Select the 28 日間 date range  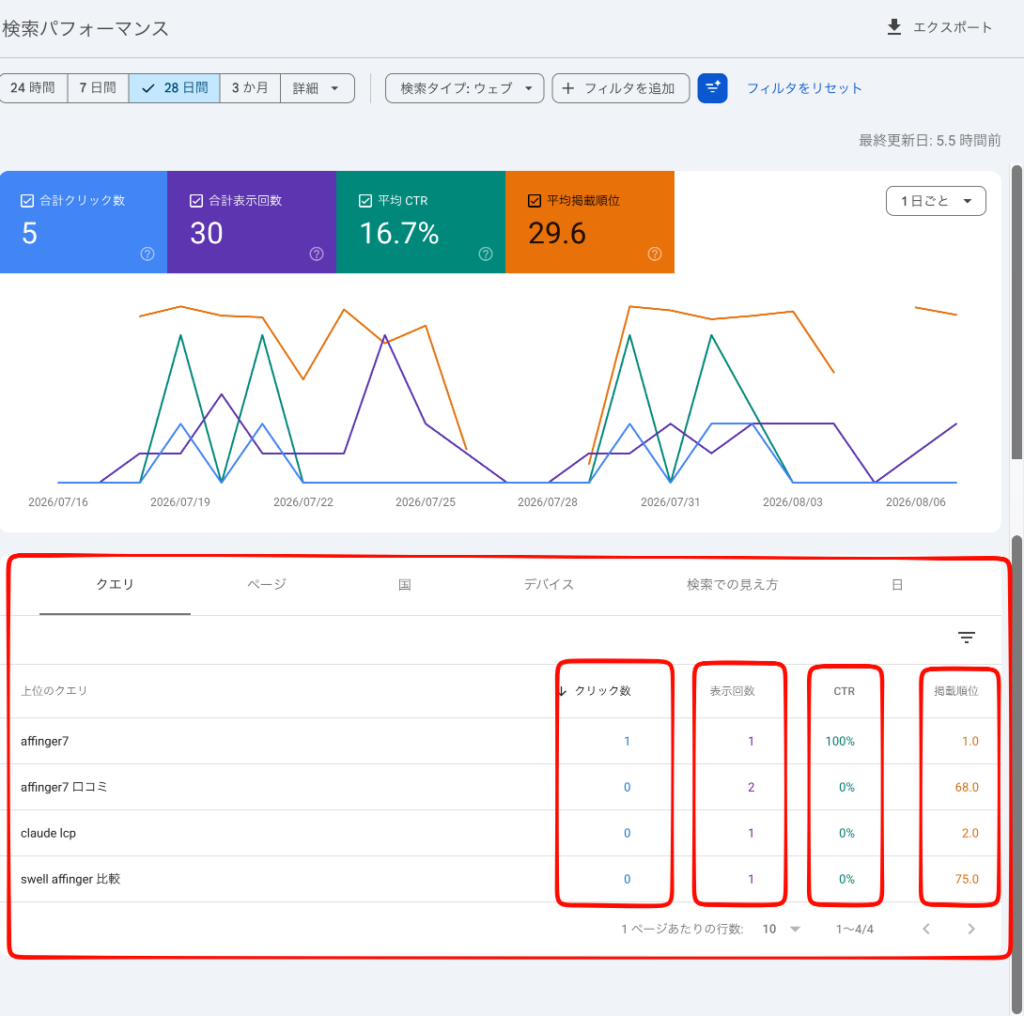pyautogui.click(x=174, y=88)
